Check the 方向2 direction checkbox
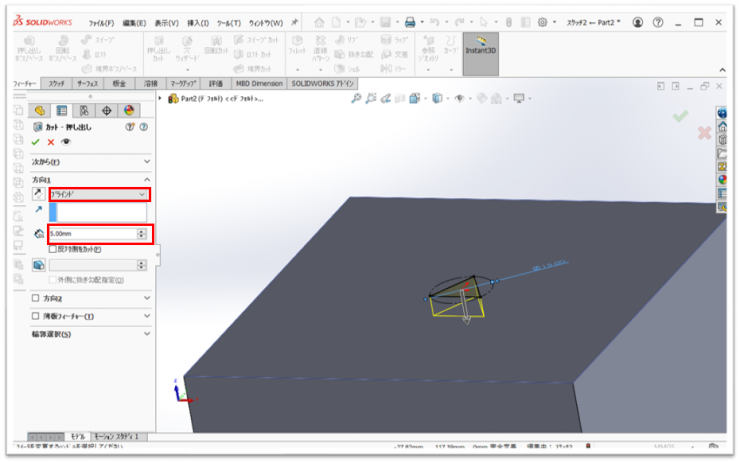This screenshot has height=463, width=740. [x=37, y=298]
